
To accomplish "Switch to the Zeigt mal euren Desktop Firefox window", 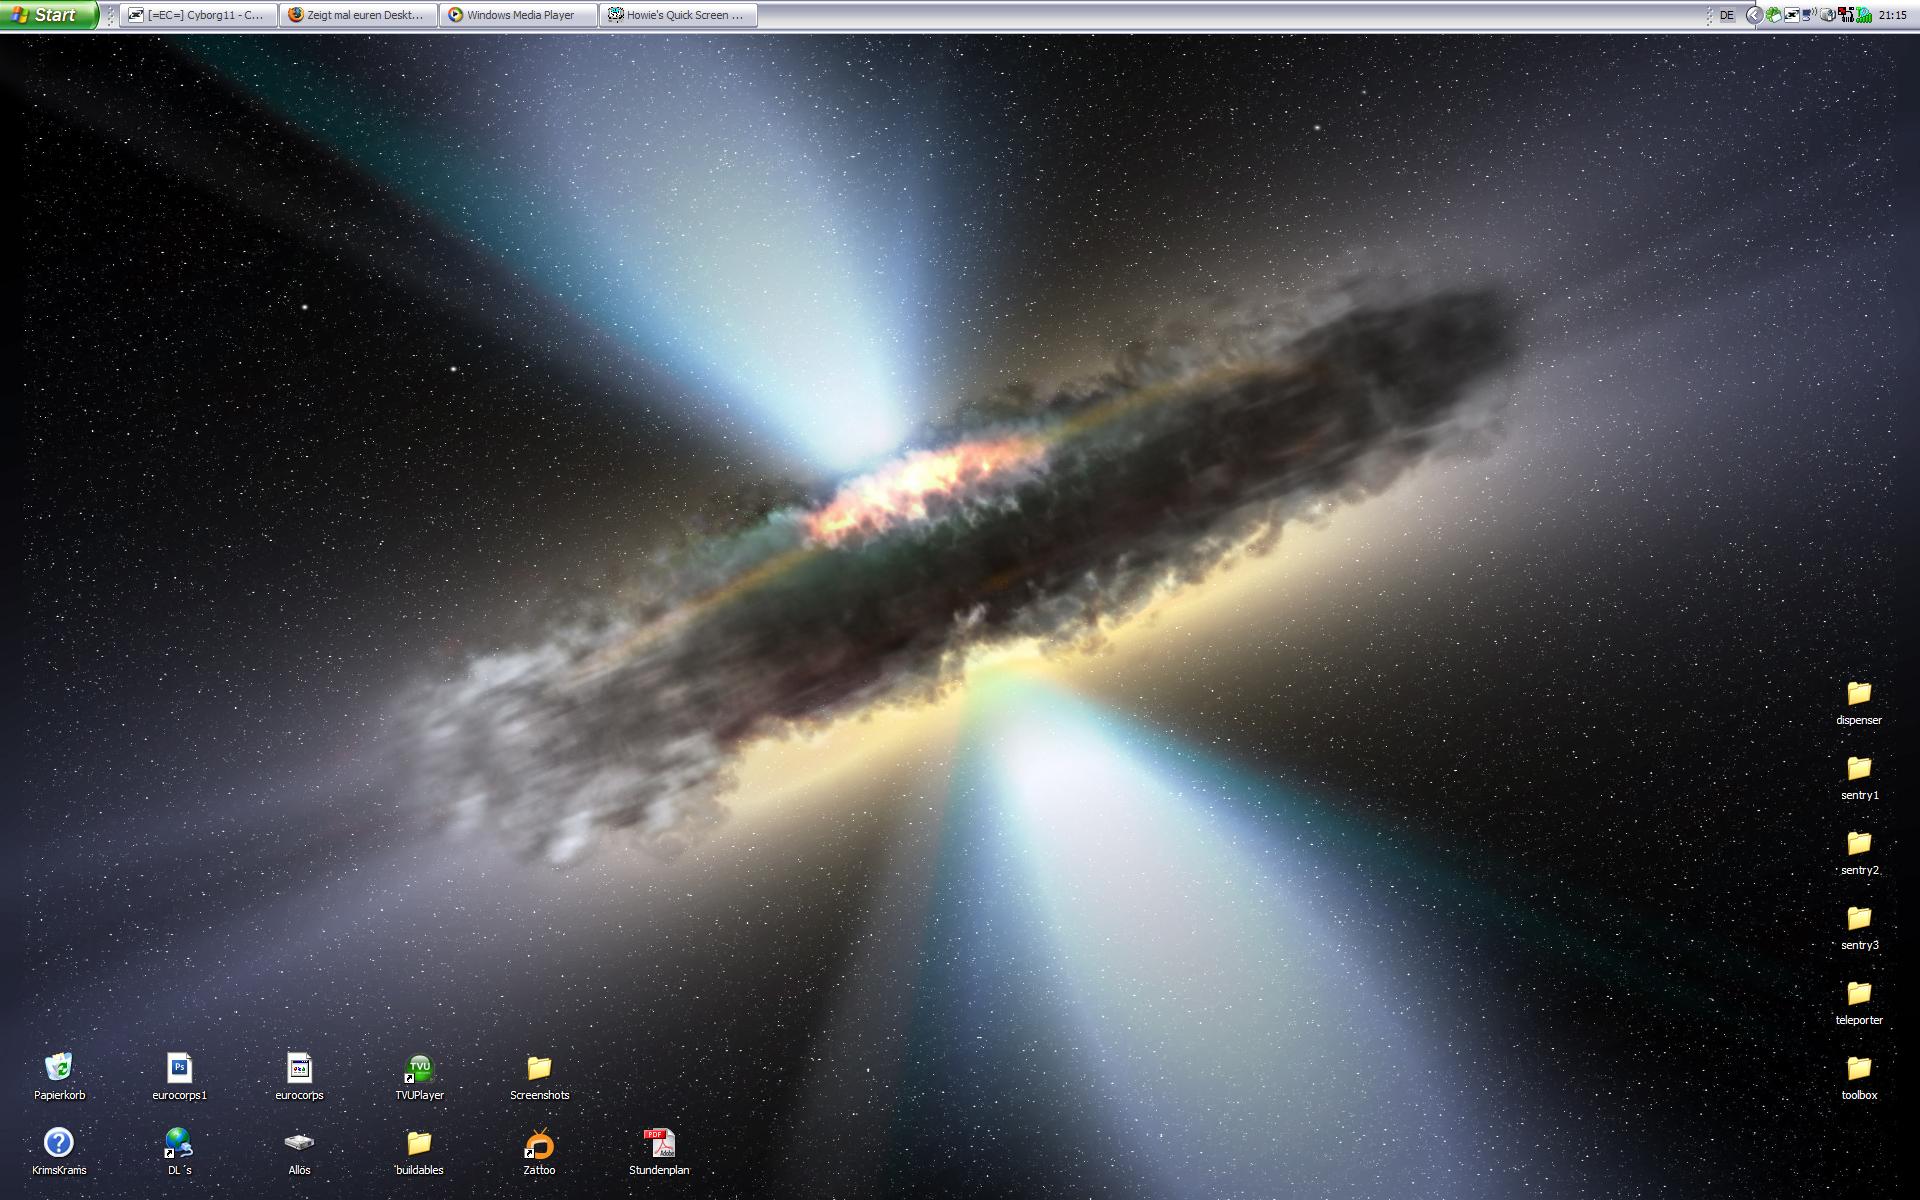I will click(x=359, y=15).
